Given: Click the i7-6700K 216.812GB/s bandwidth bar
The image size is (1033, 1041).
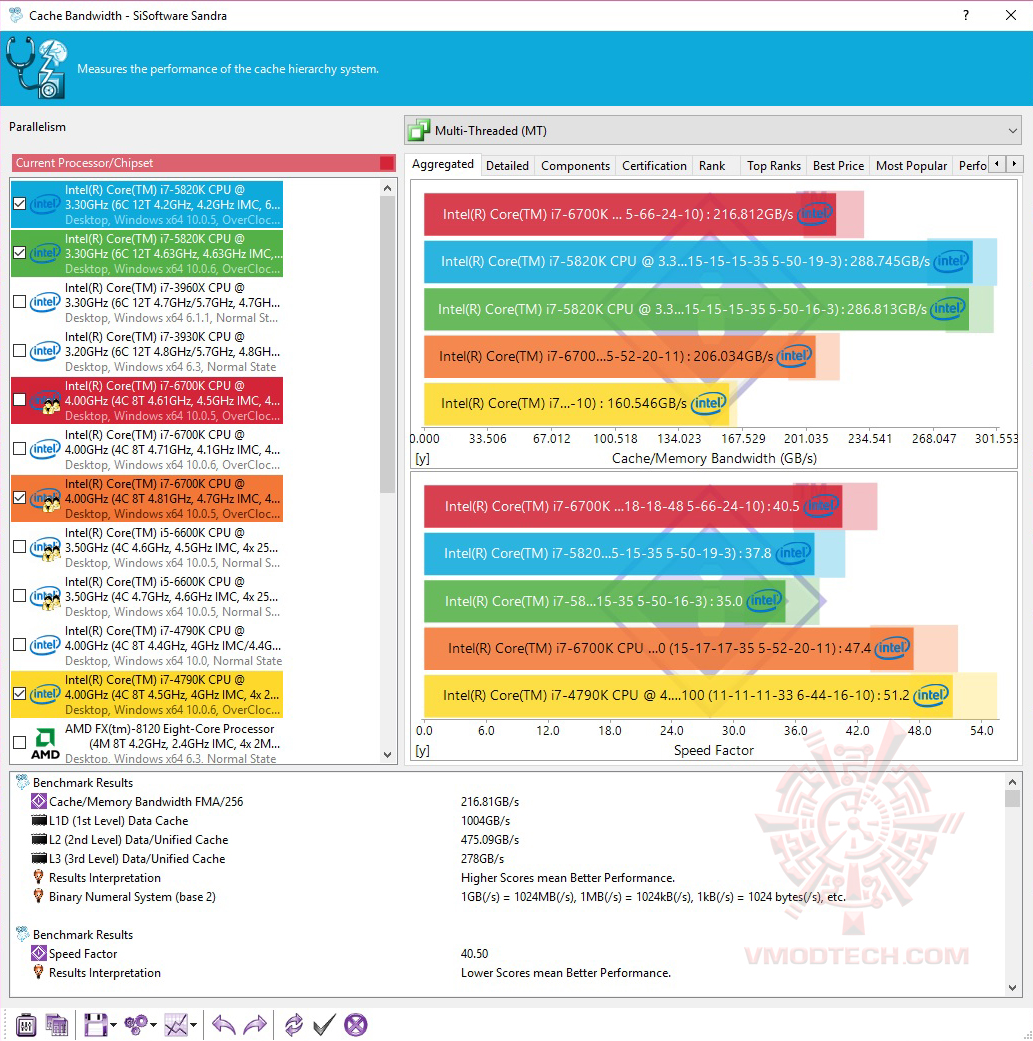Looking at the screenshot, I should (629, 214).
